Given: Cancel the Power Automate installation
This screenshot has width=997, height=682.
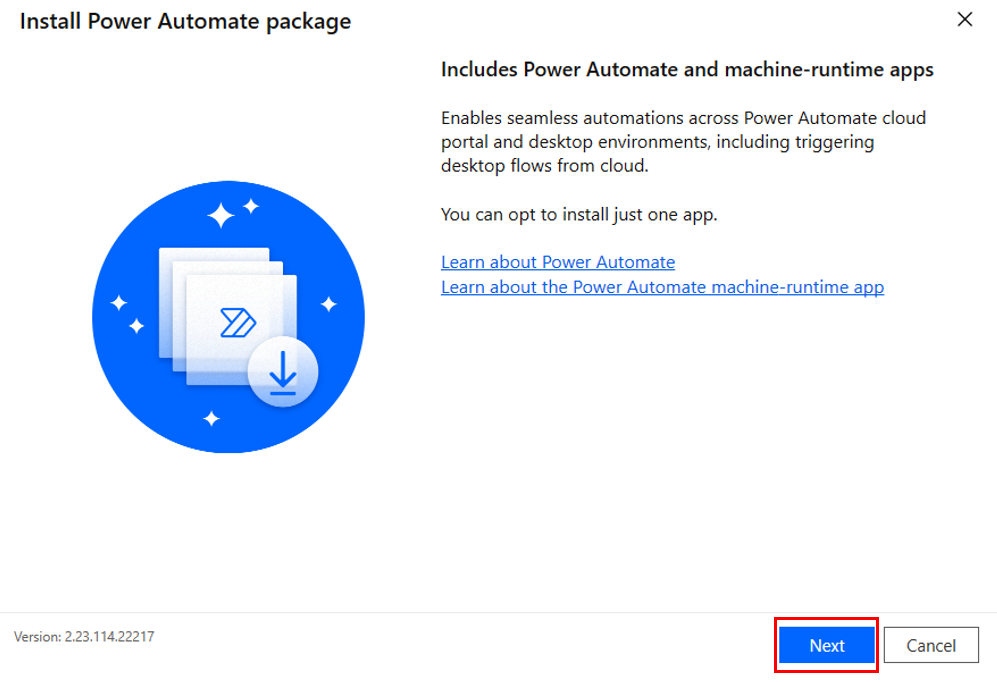Looking at the screenshot, I should 931,645.
